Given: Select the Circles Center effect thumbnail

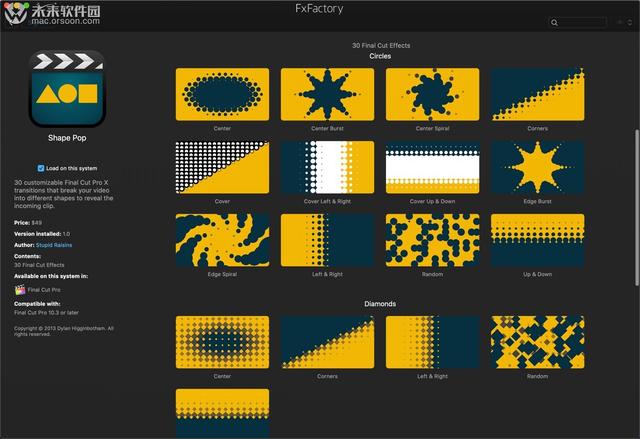Looking at the screenshot, I should [x=222, y=94].
